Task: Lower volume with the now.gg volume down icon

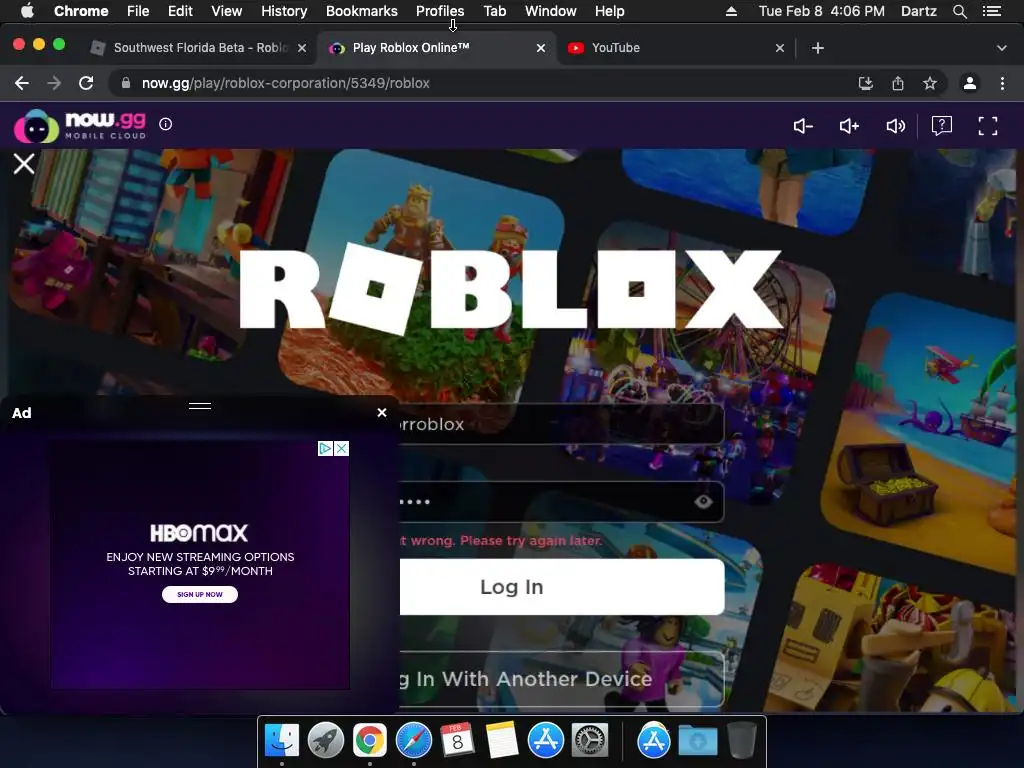Action: 803,126
